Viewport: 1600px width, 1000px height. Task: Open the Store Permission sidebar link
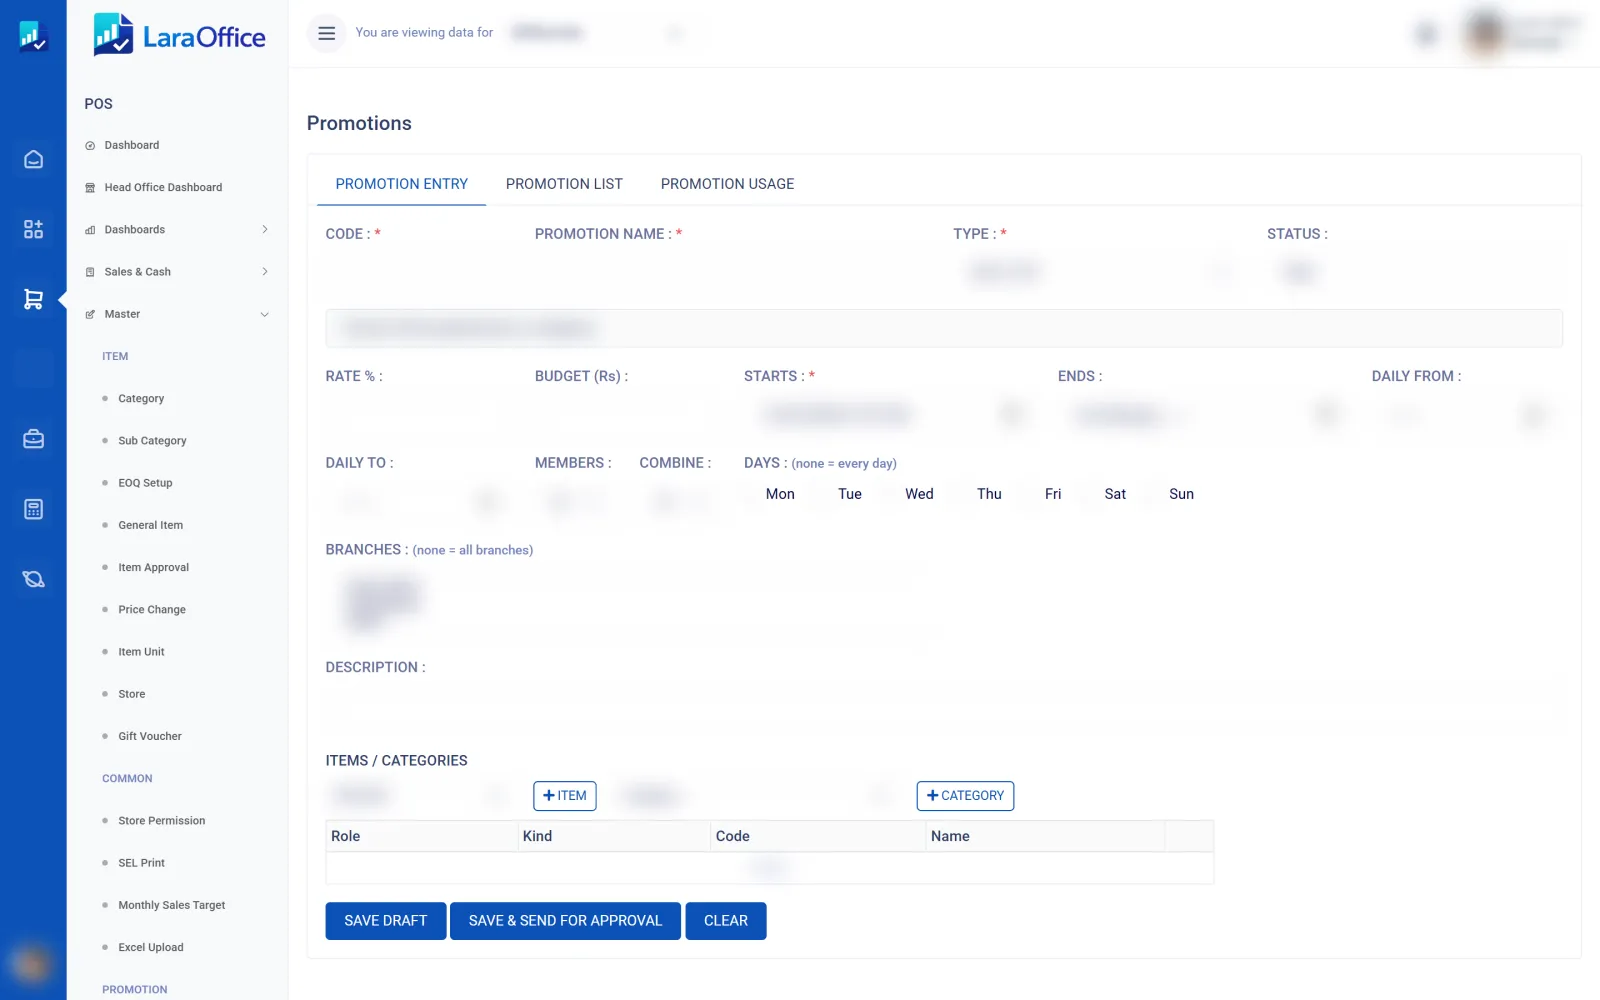click(162, 821)
